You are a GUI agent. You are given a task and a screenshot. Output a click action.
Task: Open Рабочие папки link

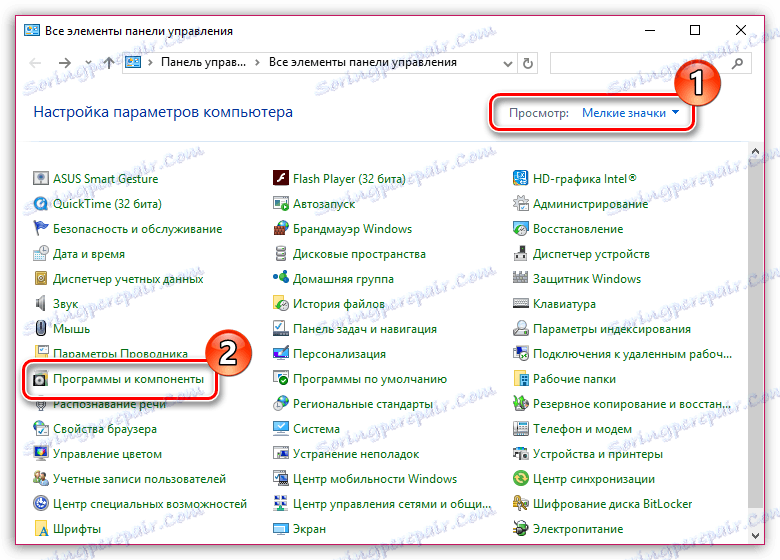click(x=574, y=379)
